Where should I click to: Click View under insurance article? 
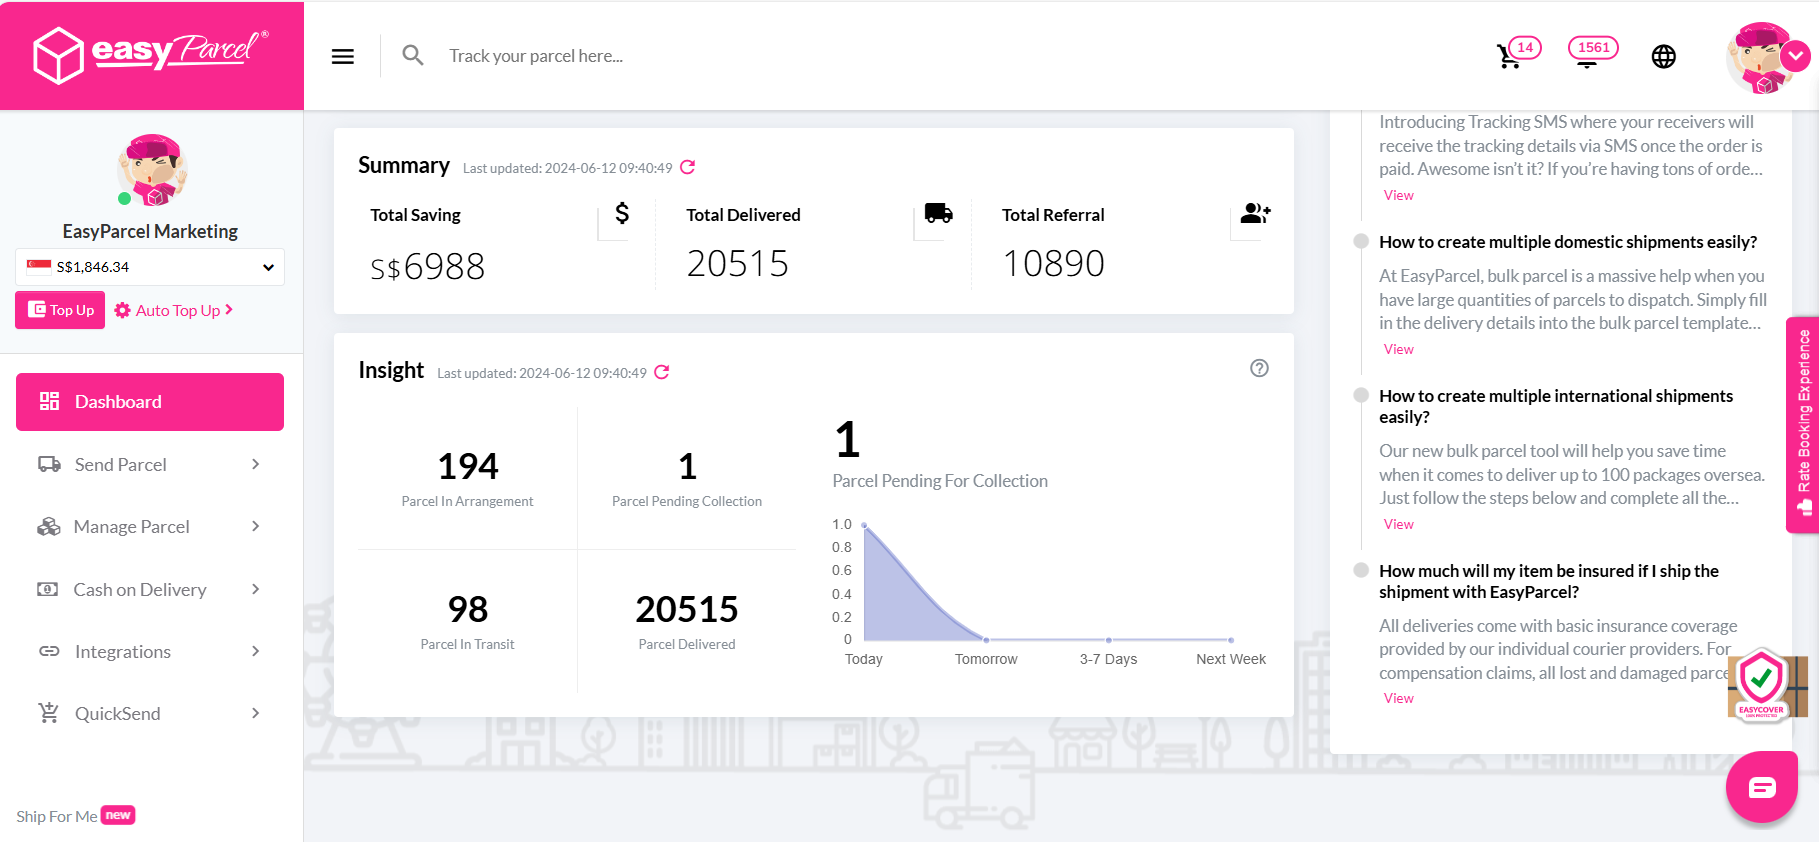(x=1398, y=698)
